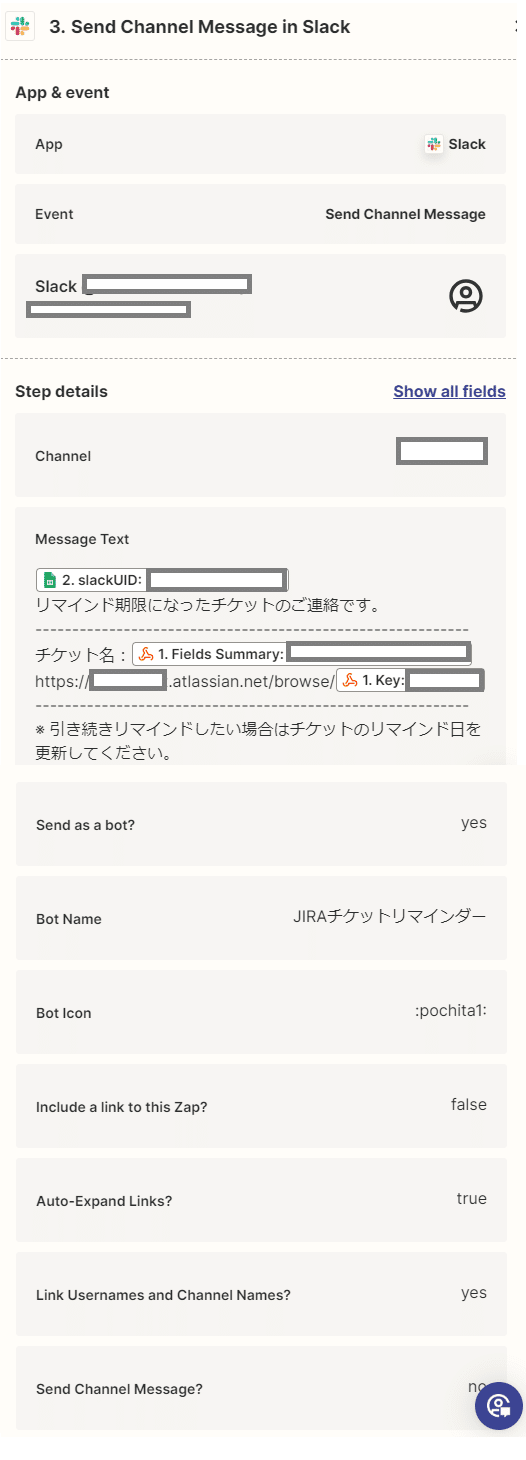Viewport: 526px width, 1460px height.
Task: Open the Slack account avatar icon
Action: click(466, 295)
